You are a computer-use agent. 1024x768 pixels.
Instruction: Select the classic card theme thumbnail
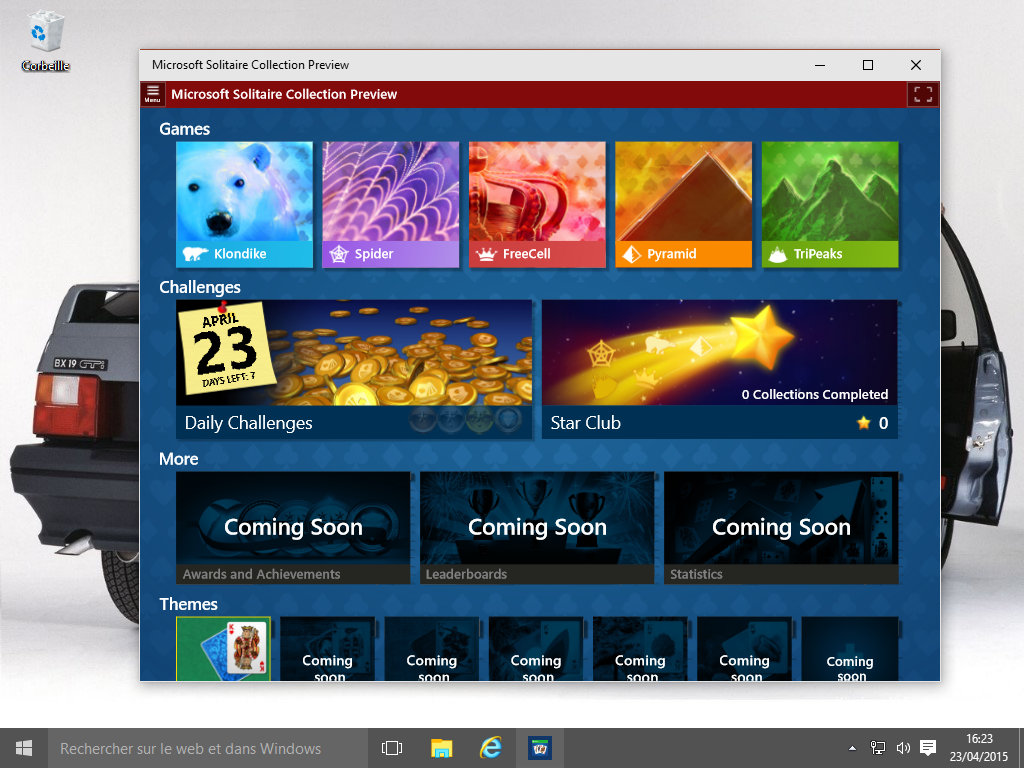tap(224, 648)
